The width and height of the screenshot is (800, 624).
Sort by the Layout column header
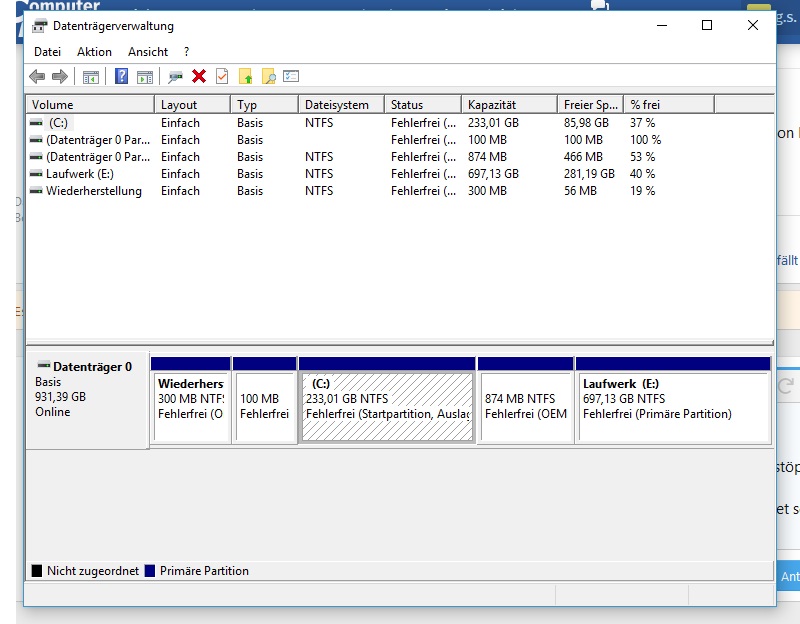click(x=192, y=105)
